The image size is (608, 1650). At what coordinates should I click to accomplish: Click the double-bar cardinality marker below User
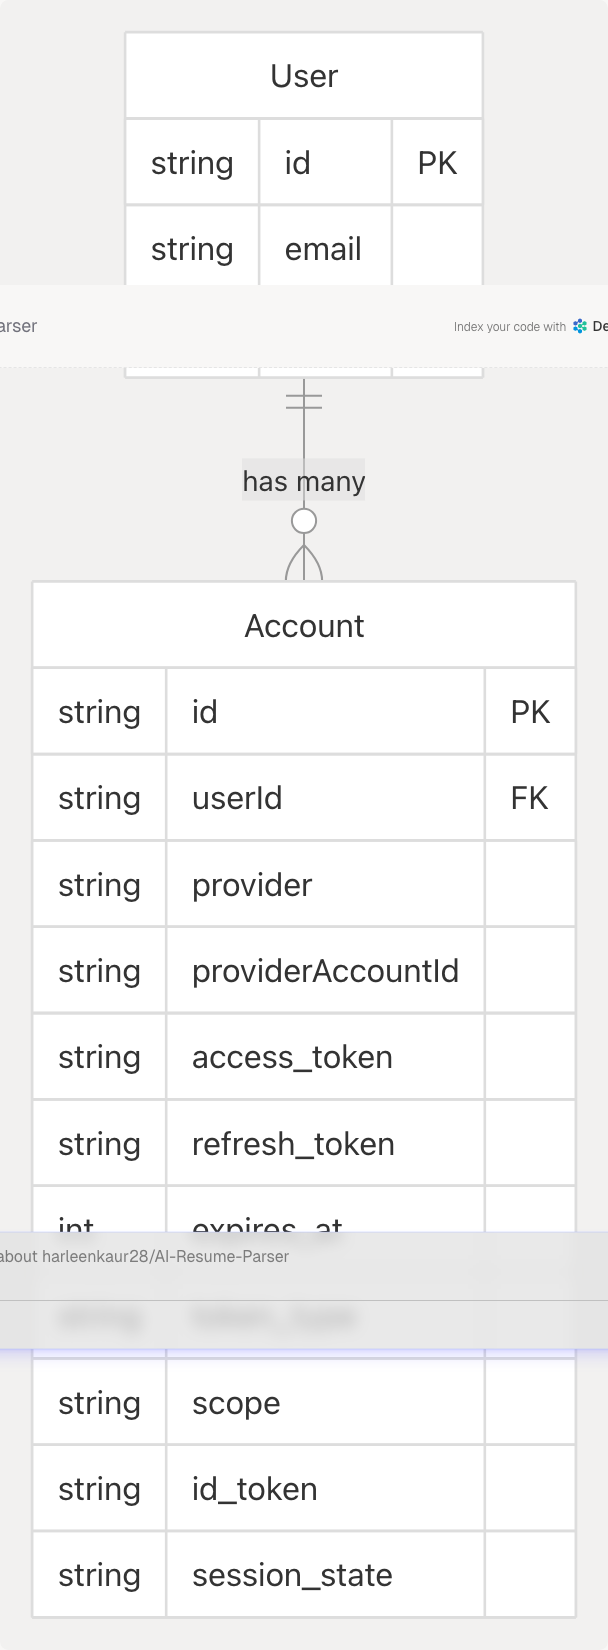[x=304, y=401]
